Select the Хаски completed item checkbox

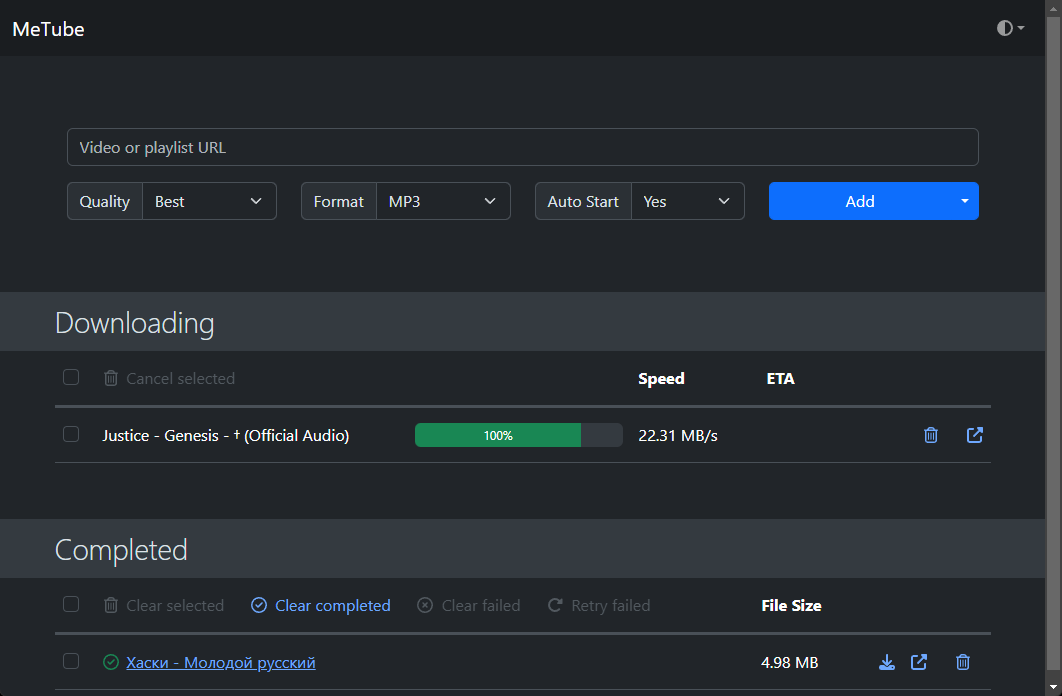71,661
